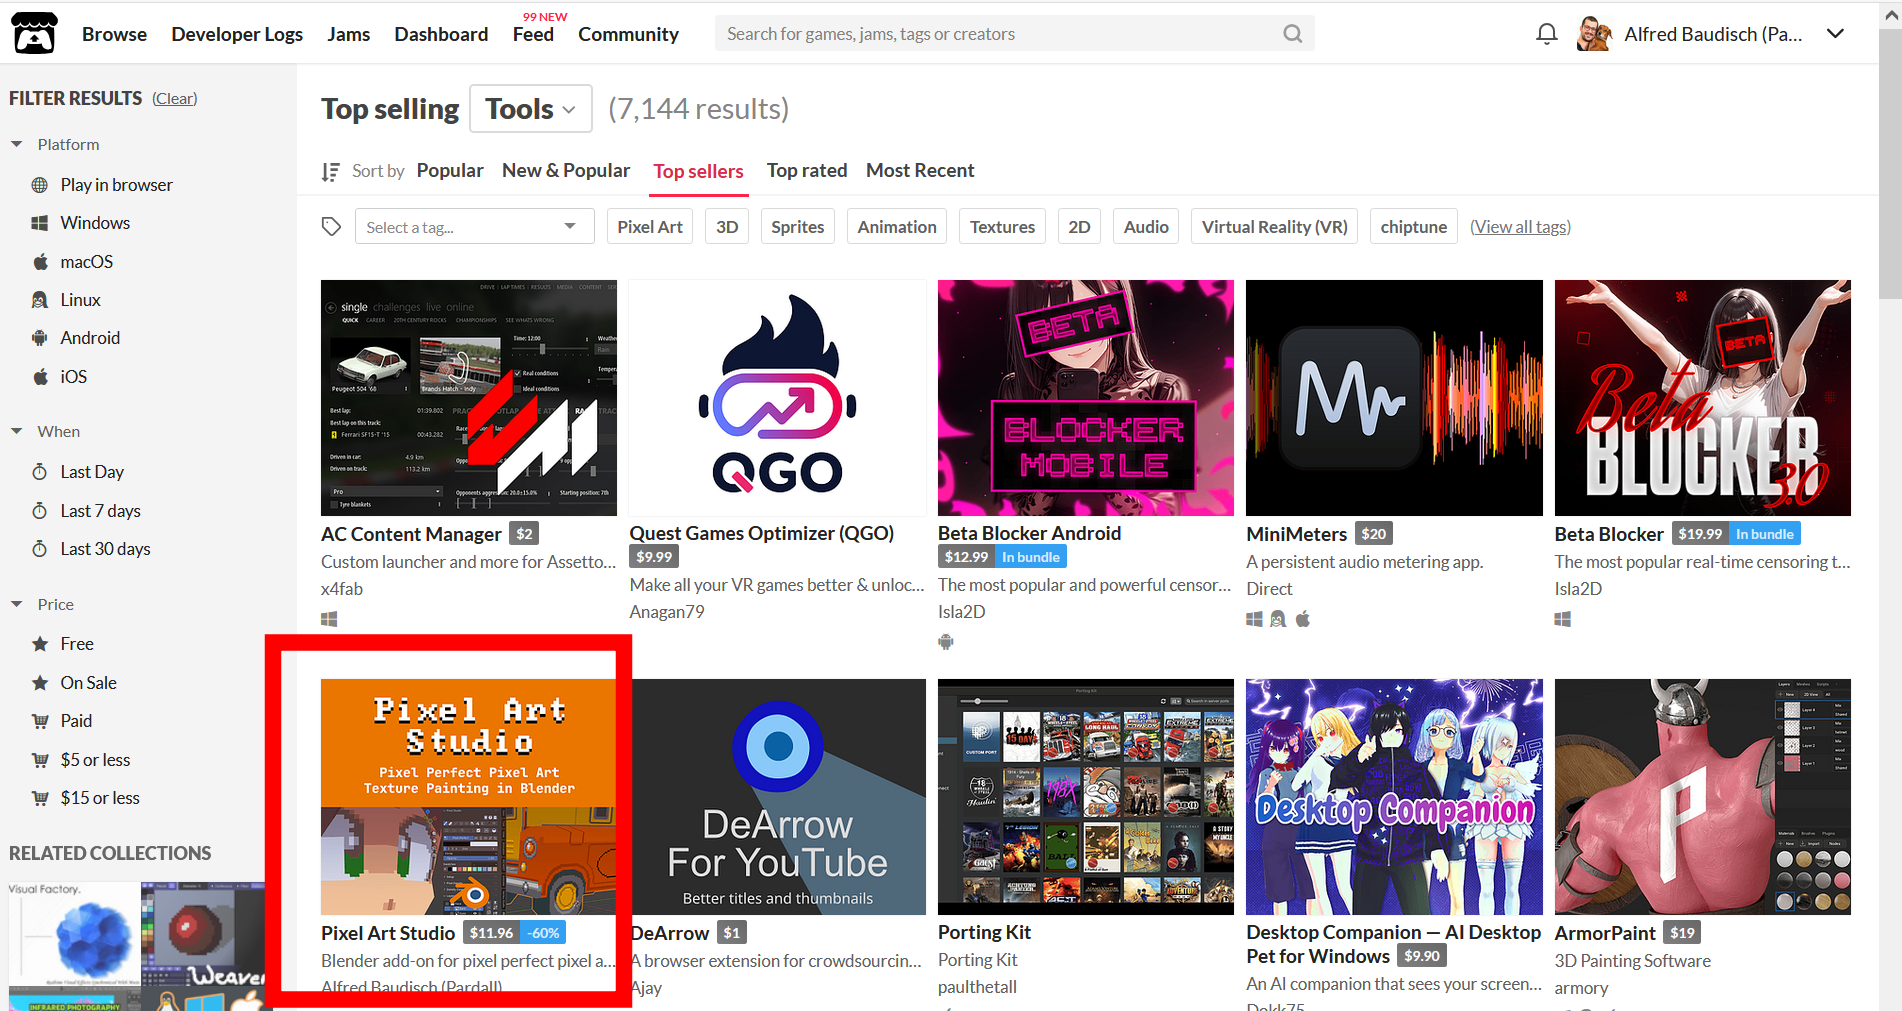
Task: Focus the search games input field
Action: (1000, 34)
